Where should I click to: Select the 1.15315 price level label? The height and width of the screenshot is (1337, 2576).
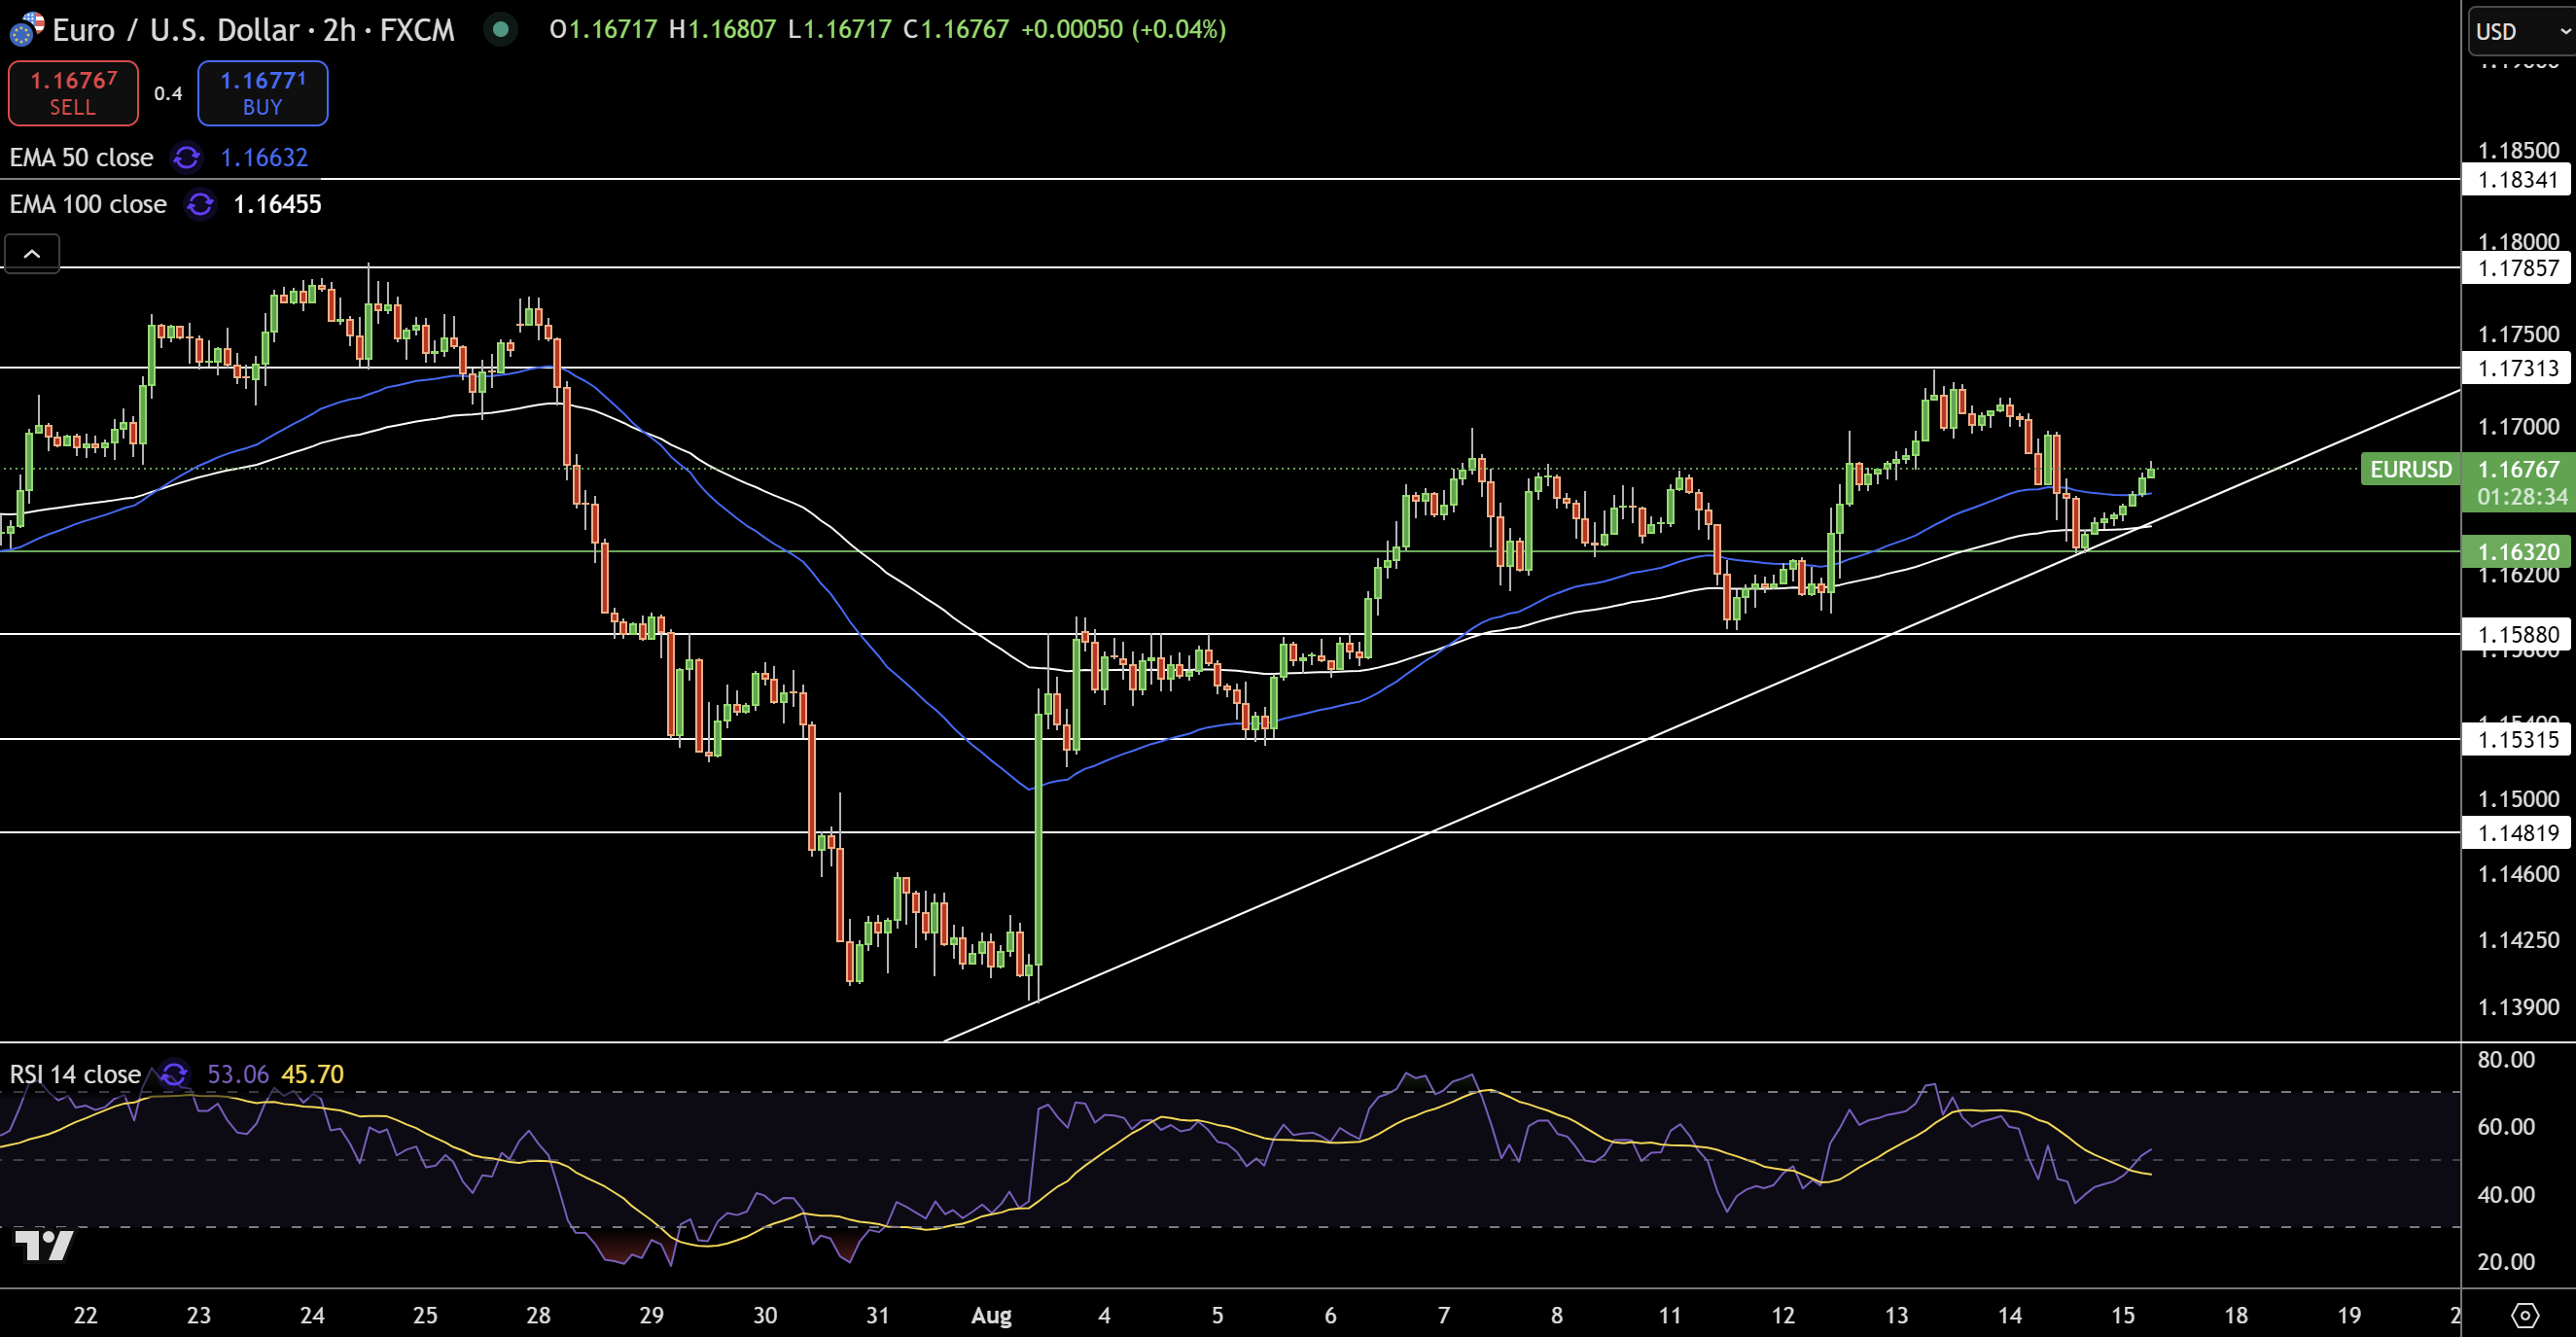2517,739
